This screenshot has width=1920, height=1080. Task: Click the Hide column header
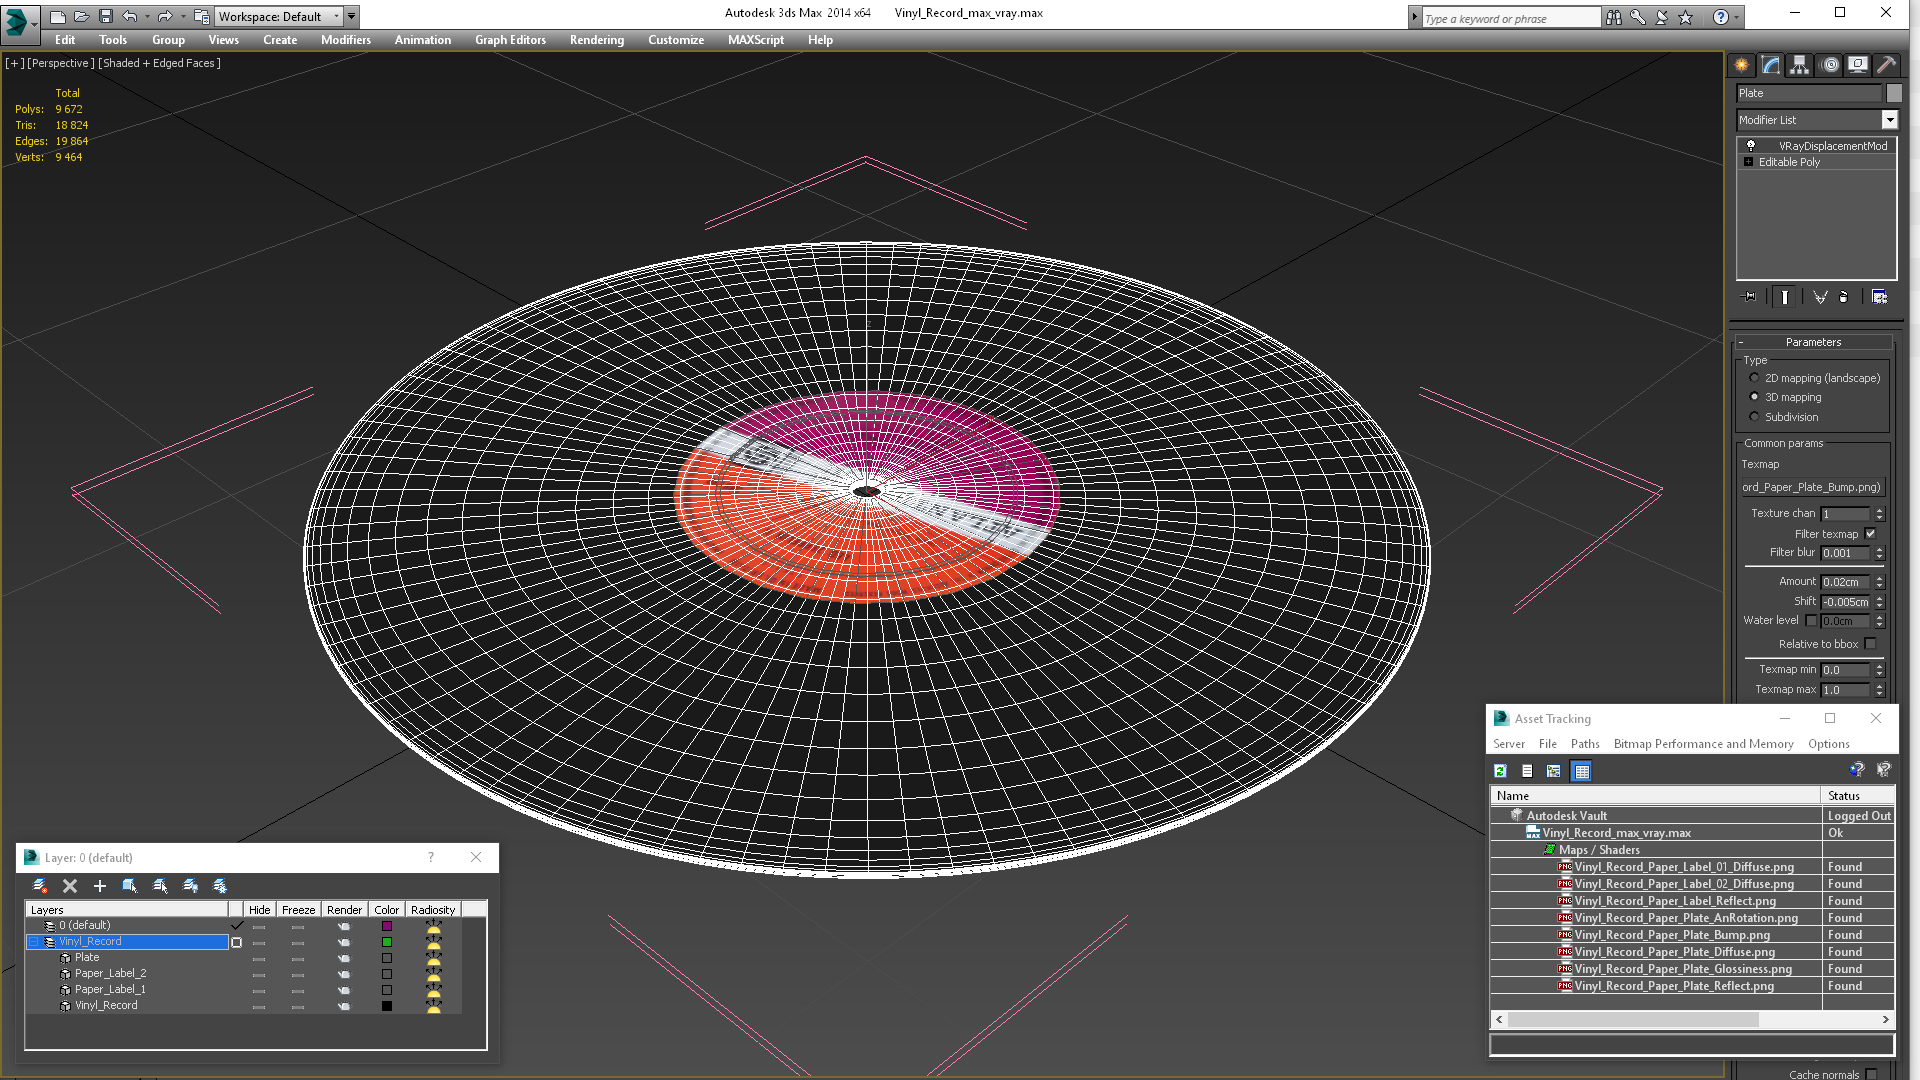pos(259,910)
